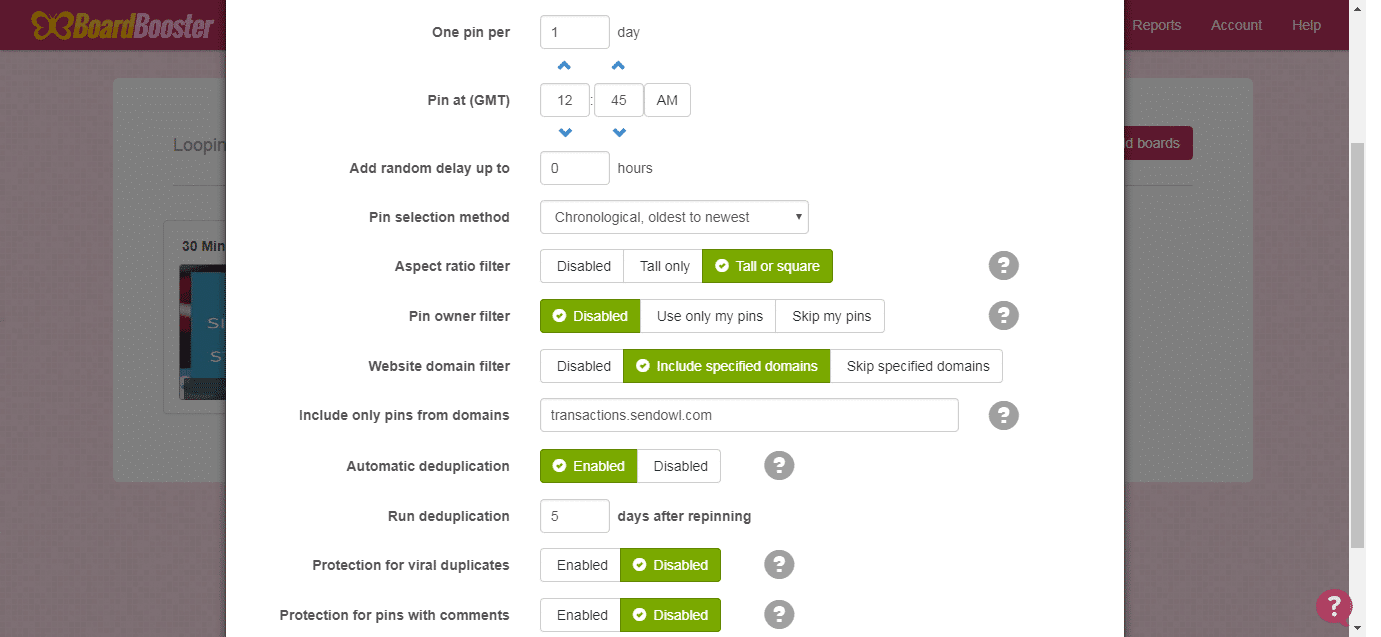
Task: Open help icon for Protection for viral duplicates
Action: (779, 565)
